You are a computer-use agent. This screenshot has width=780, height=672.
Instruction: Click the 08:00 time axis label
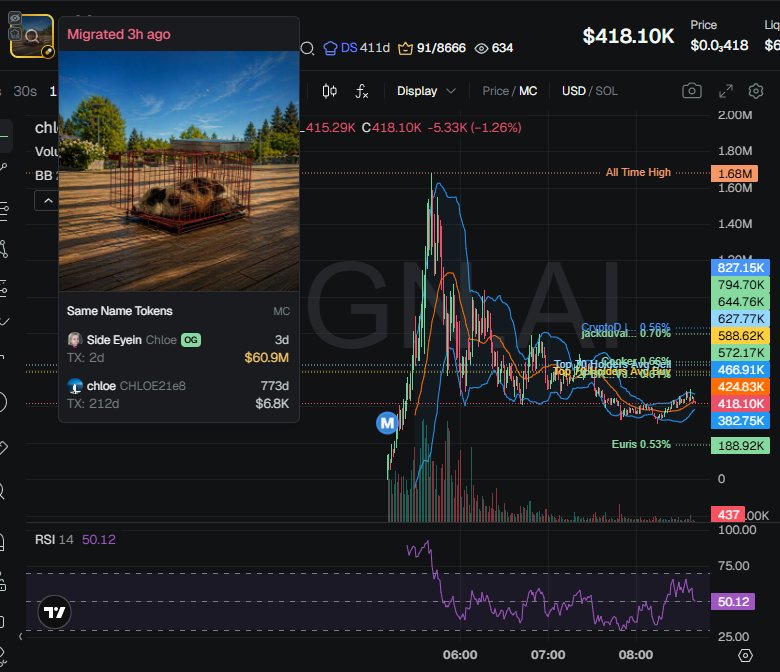tap(635, 655)
